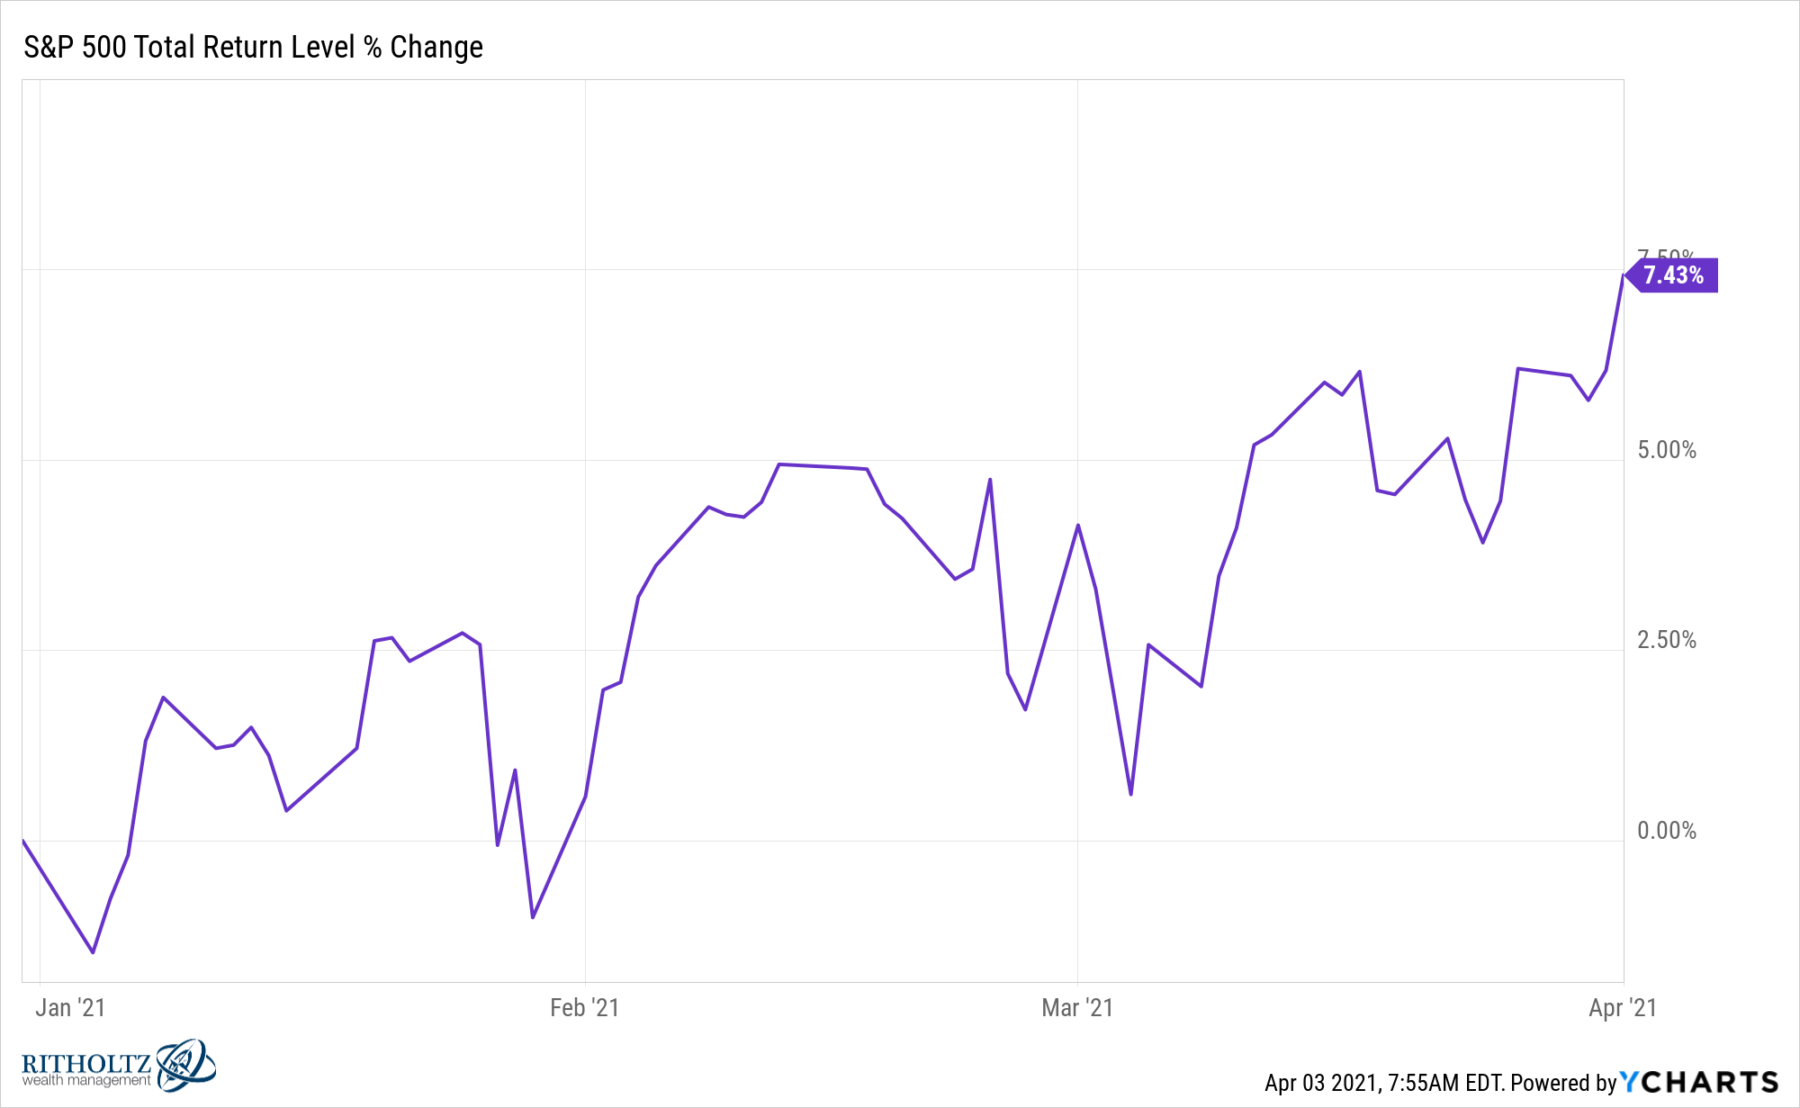The width and height of the screenshot is (1800, 1108).
Task: Click the sharp dip in early March
Action: [1130, 794]
